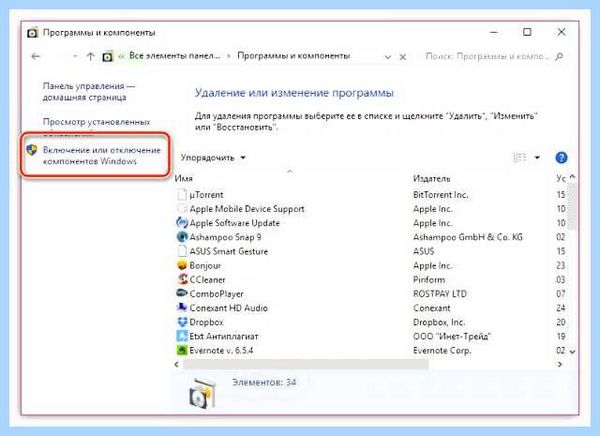Select 'Conexant HD Audio' entry
The width and height of the screenshot is (600, 436).
pyautogui.click(x=228, y=308)
